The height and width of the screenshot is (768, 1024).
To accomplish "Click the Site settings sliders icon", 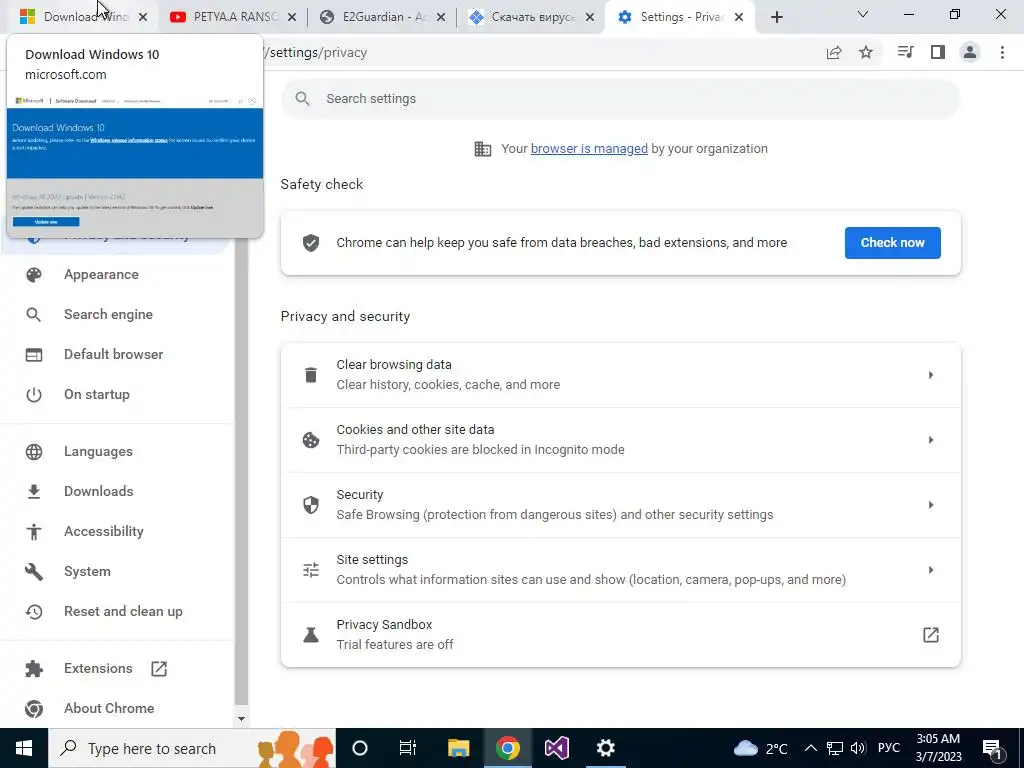I will click(311, 570).
